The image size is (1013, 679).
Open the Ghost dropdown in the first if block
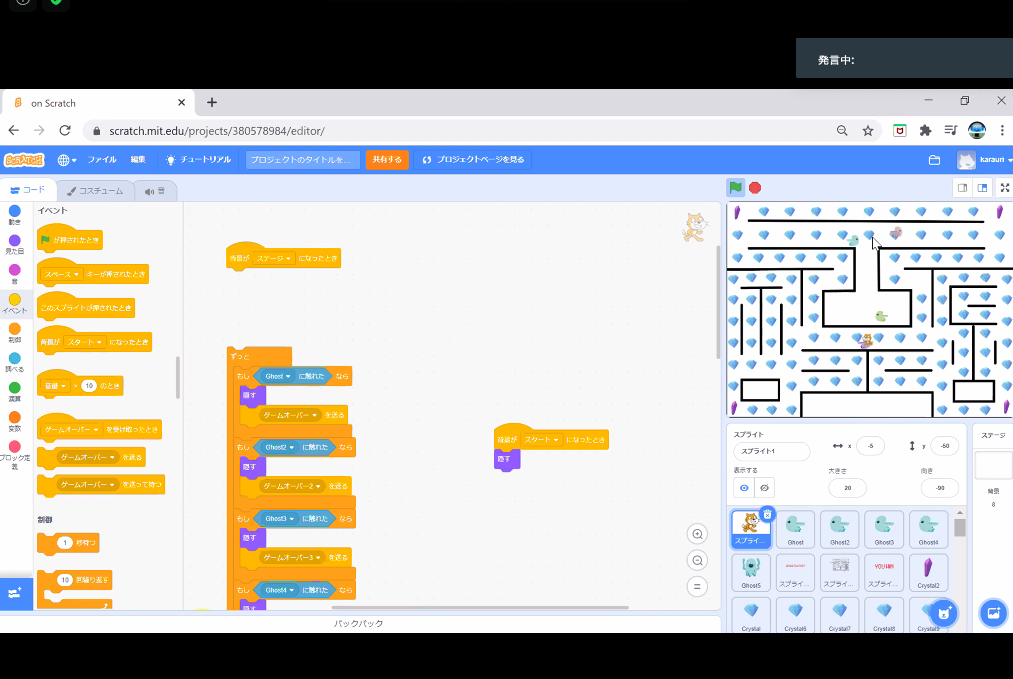[278, 377]
